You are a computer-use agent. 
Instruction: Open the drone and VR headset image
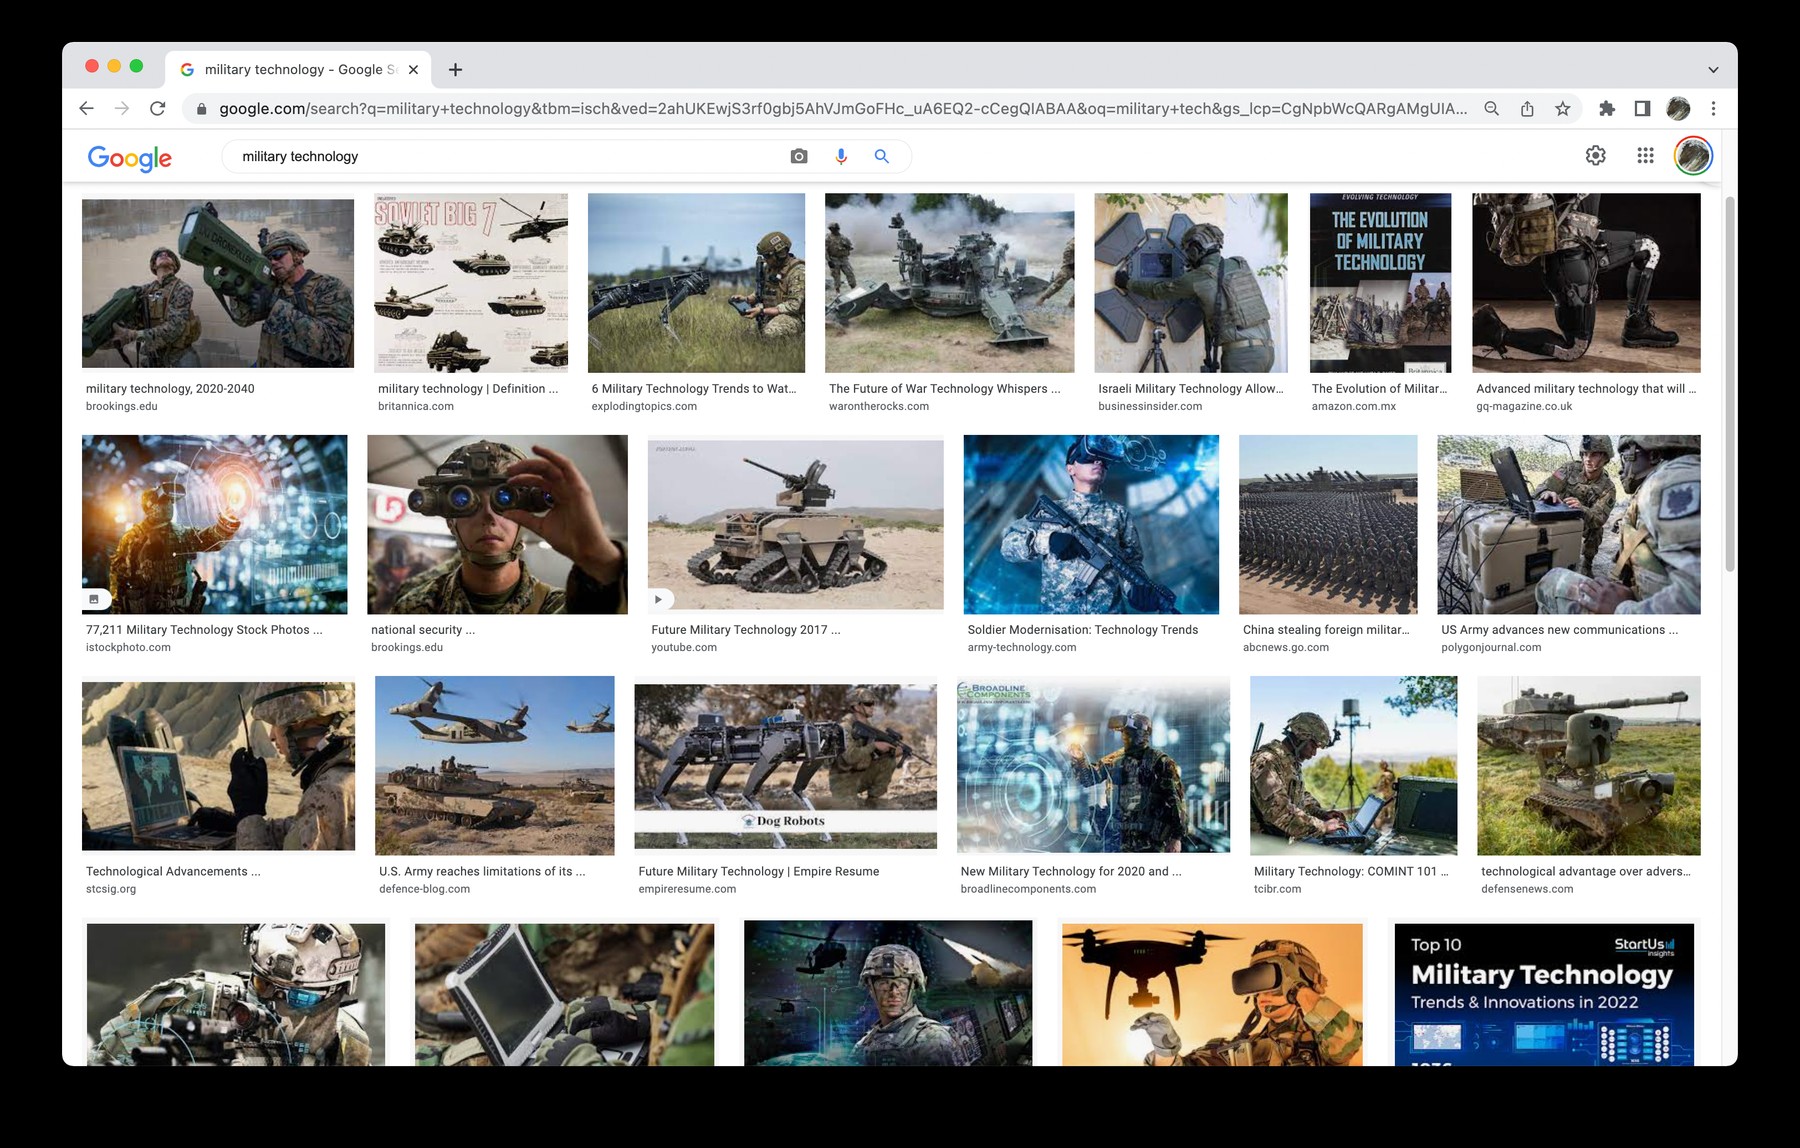point(1212,994)
